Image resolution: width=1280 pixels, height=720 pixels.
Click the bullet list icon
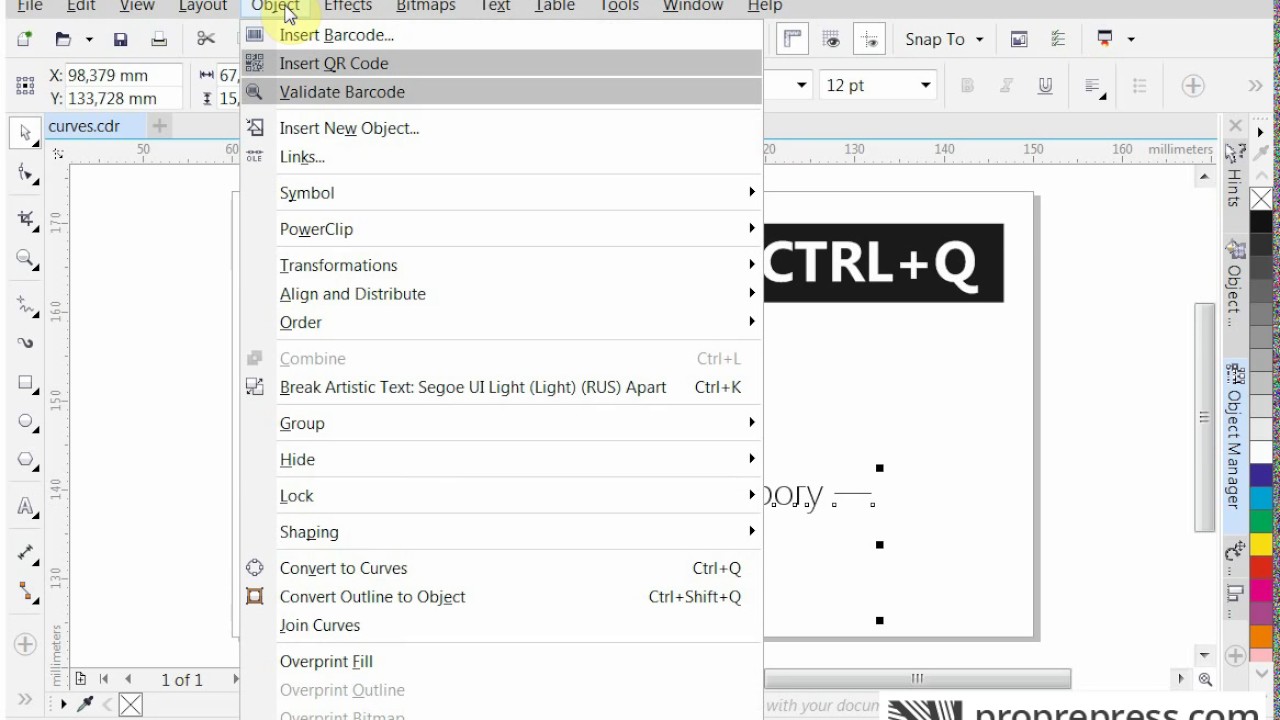click(x=1140, y=86)
